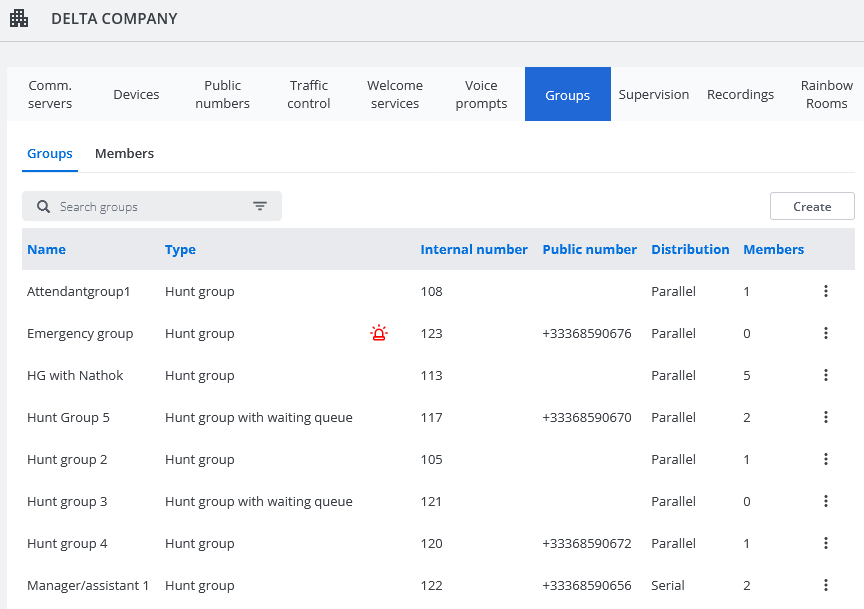
Task: Click Hunt Group 5's waiting queue type
Action: (x=258, y=418)
